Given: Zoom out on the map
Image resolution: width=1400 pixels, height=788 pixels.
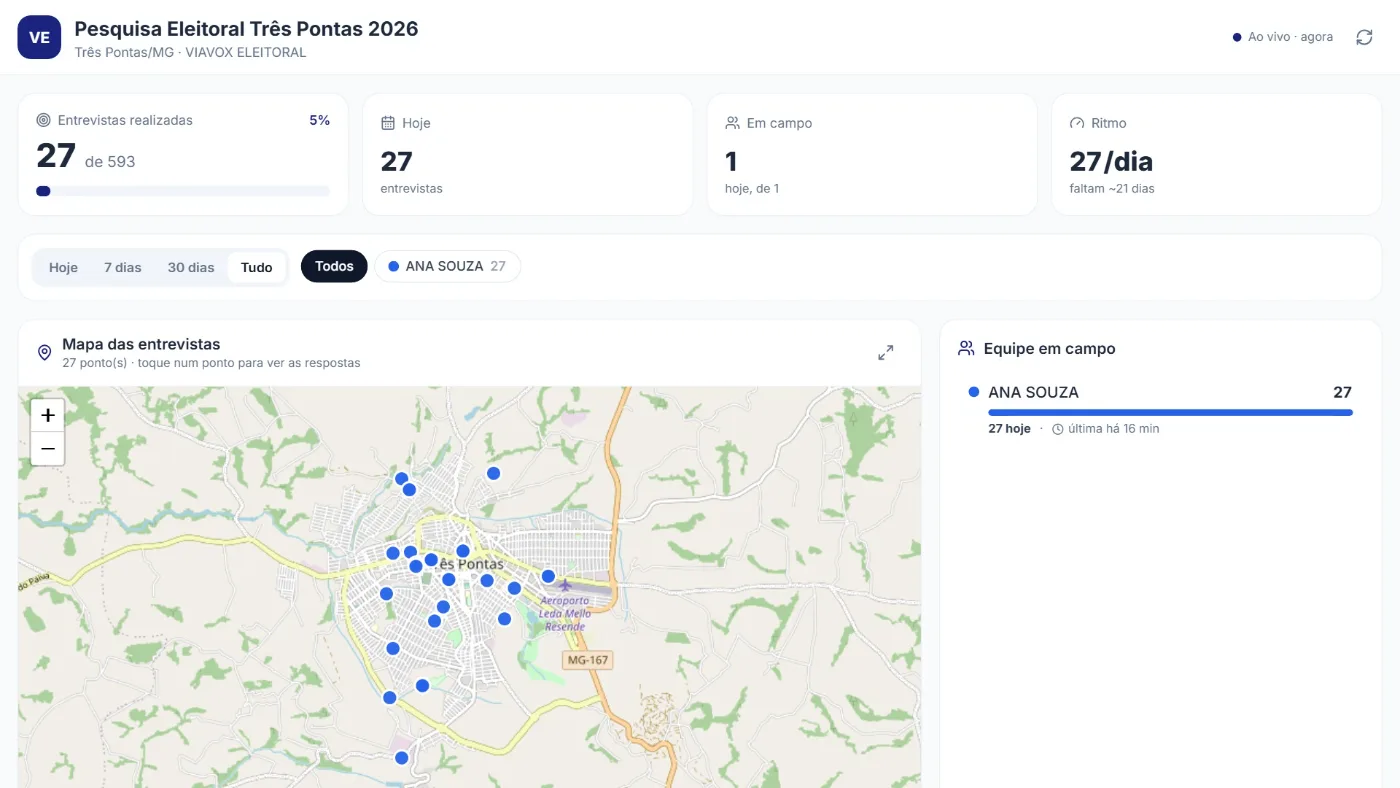Looking at the screenshot, I should coord(48,449).
